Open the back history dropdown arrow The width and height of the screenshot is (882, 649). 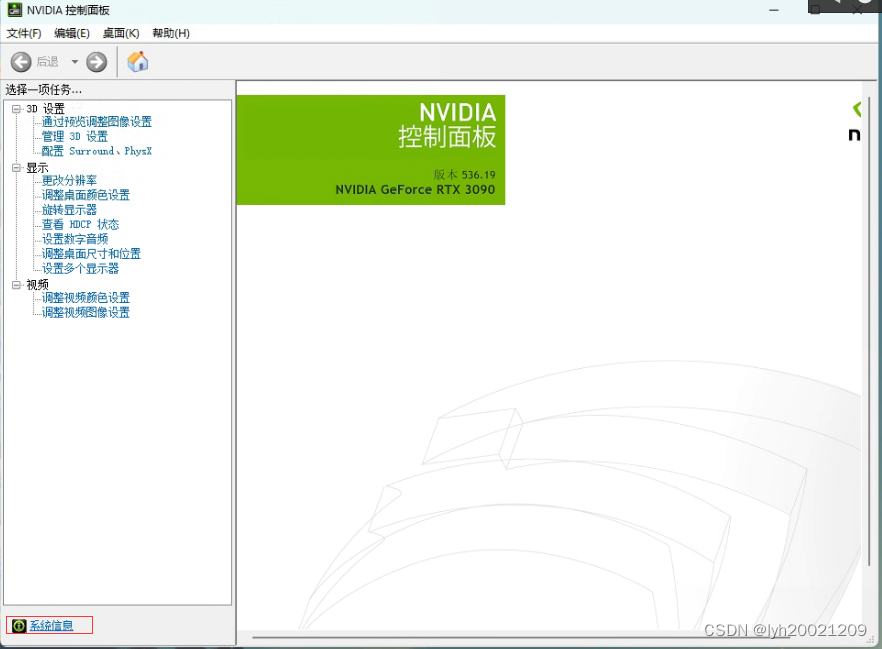tap(74, 62)
